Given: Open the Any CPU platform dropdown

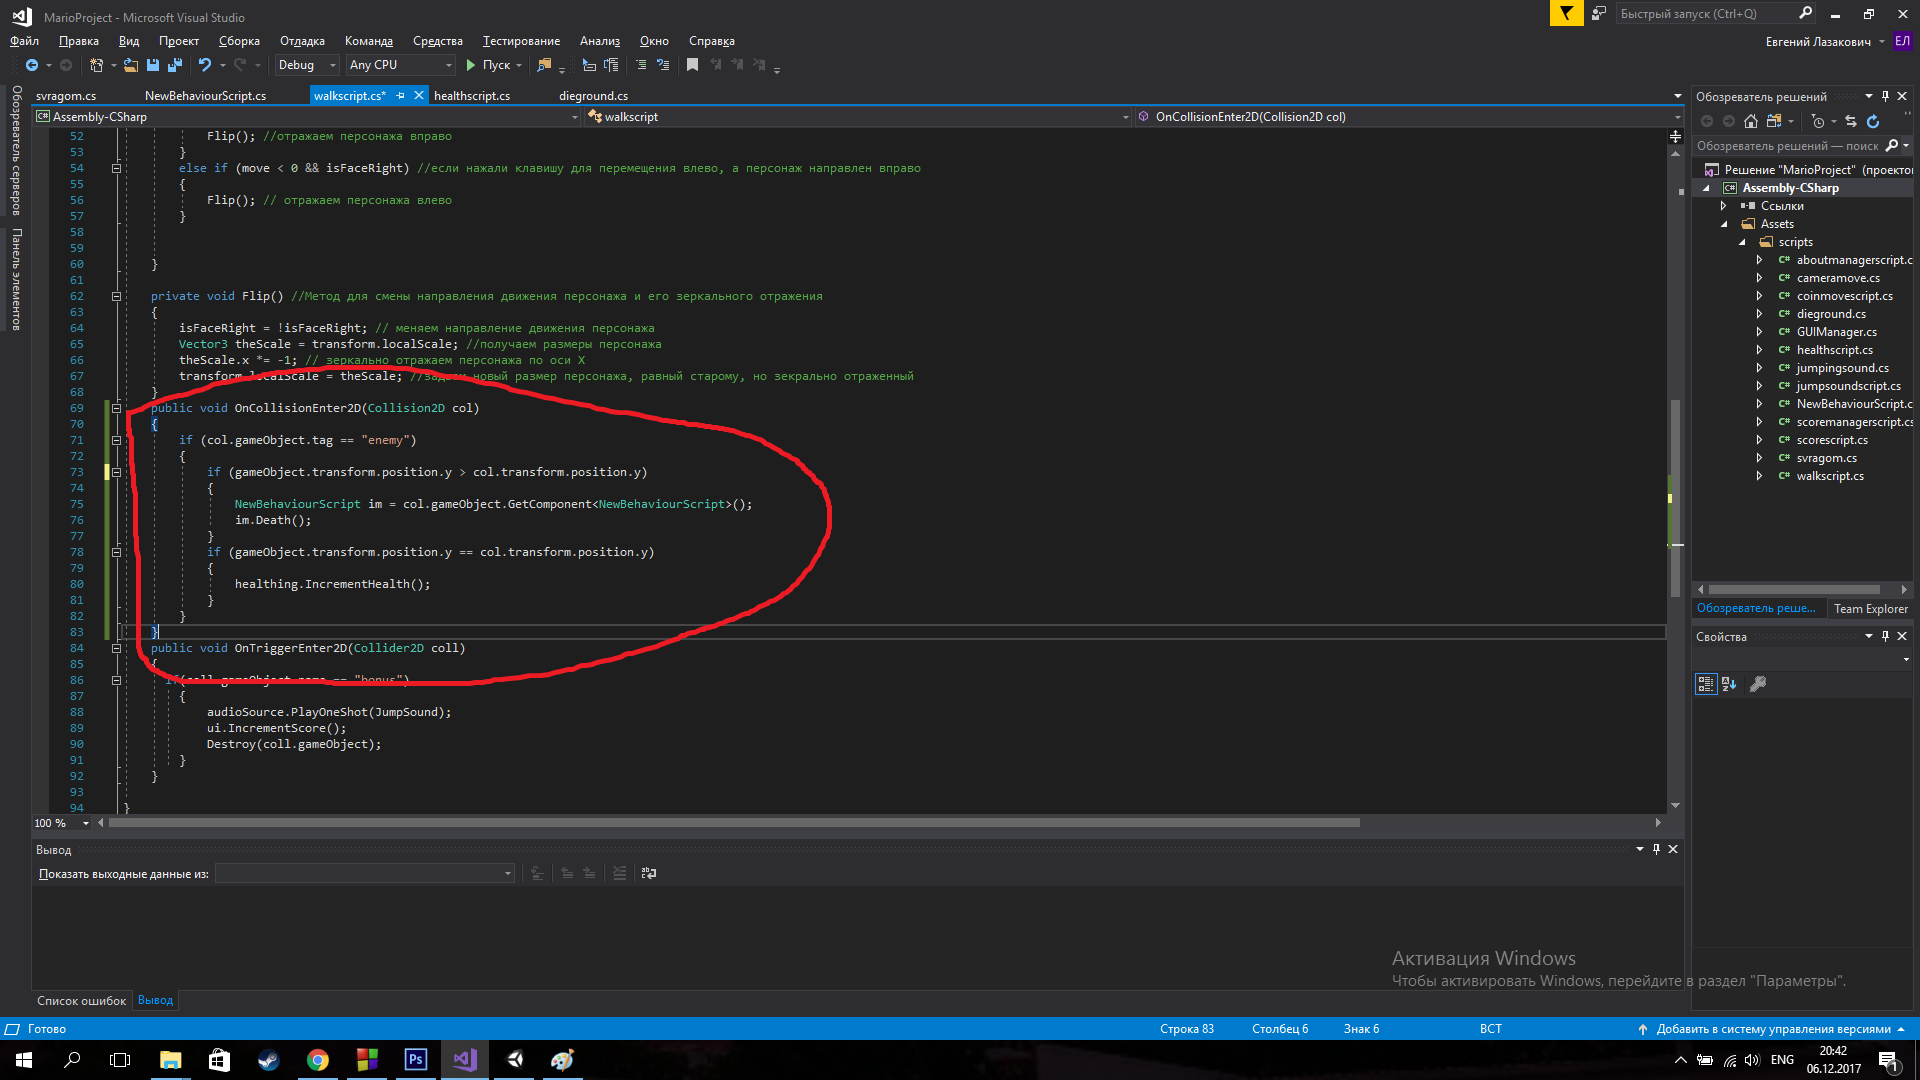Looking at the screenshot, I should [x=400, y=65].
